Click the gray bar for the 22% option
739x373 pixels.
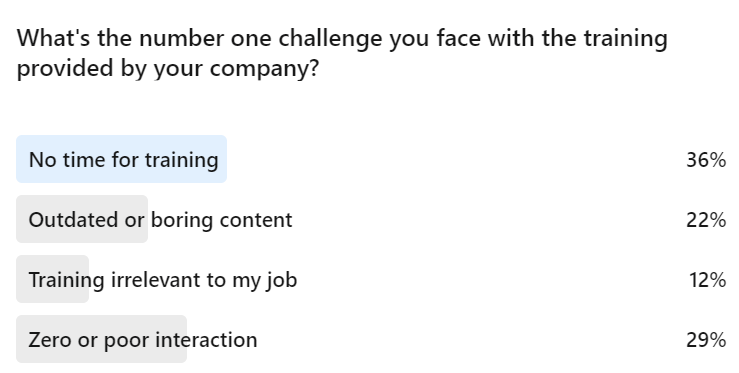[82, 219]
